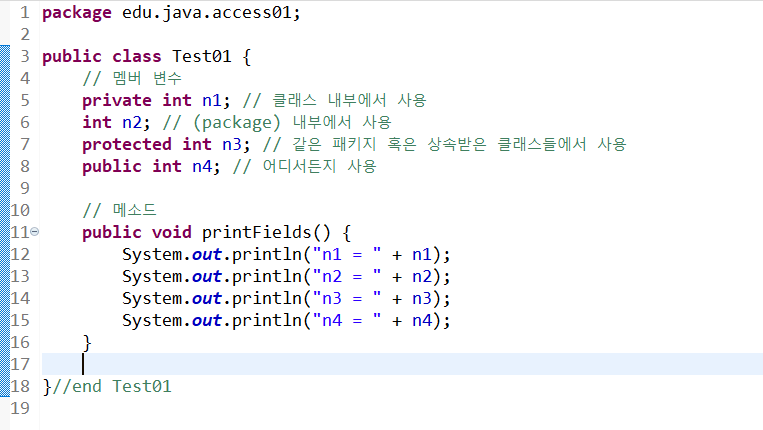Click the protected keyword on line 7

pyautogui.click(x=127, y=144)
